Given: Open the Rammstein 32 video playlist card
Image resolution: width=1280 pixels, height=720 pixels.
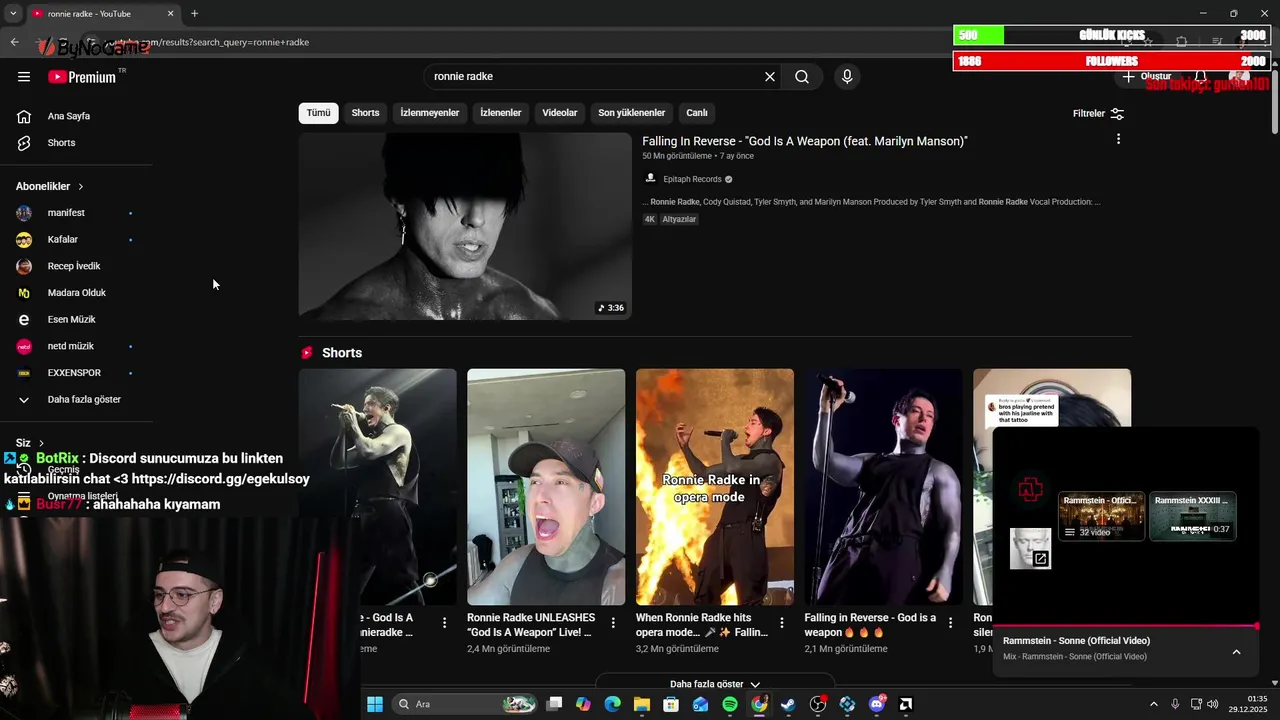Looking at the screenshot, I should click(1101, 516).
